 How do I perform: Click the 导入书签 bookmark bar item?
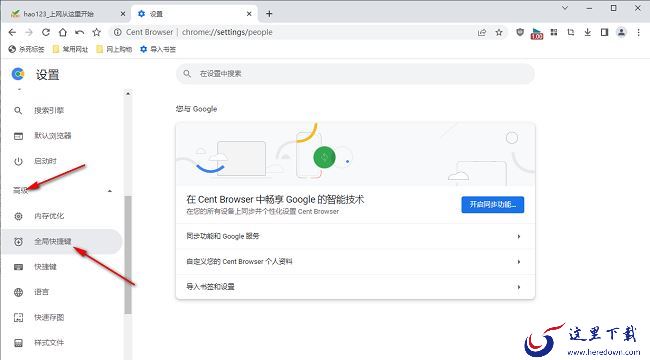(158, 49)
